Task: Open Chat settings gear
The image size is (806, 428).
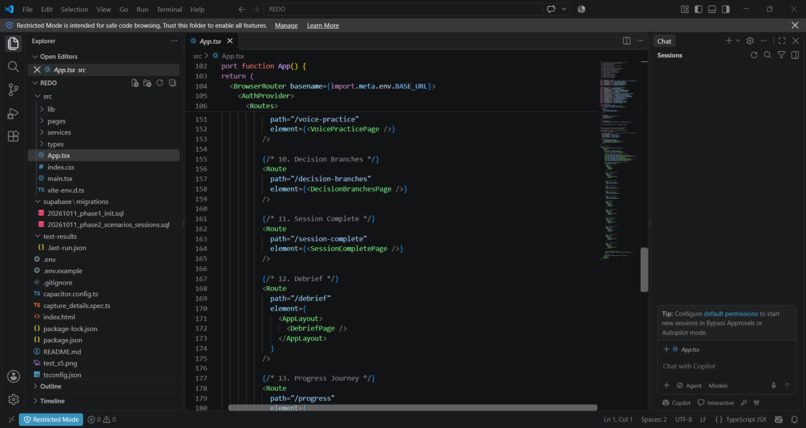Action: 750,41
